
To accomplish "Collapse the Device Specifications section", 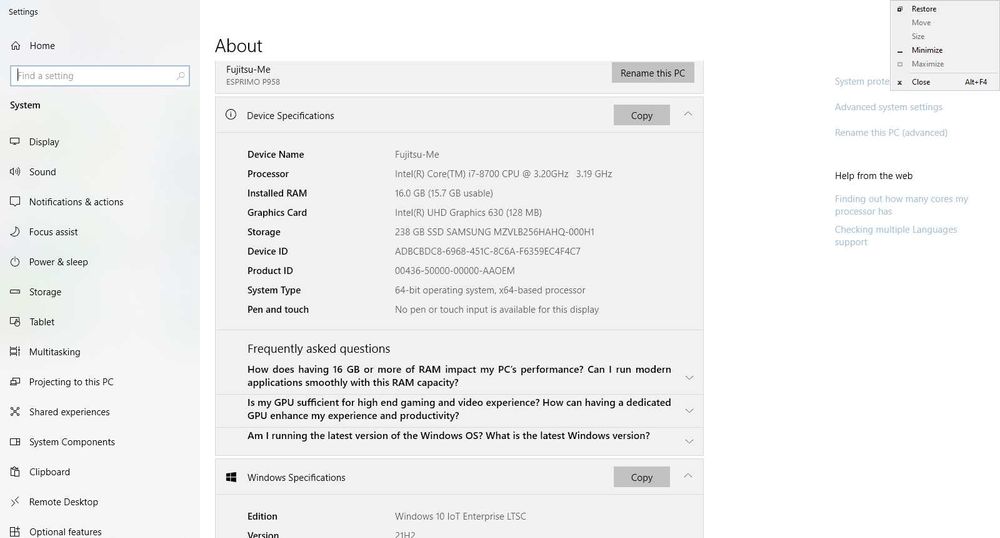I will 688,114.
